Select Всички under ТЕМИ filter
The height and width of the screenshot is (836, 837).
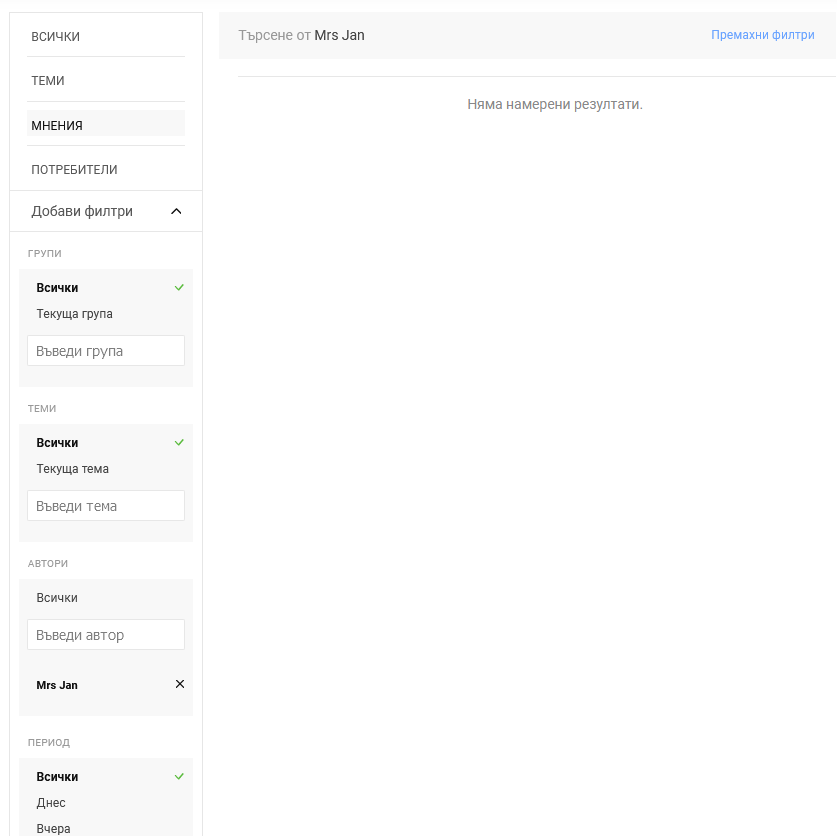pyautogui.click(x=106, y=443)
